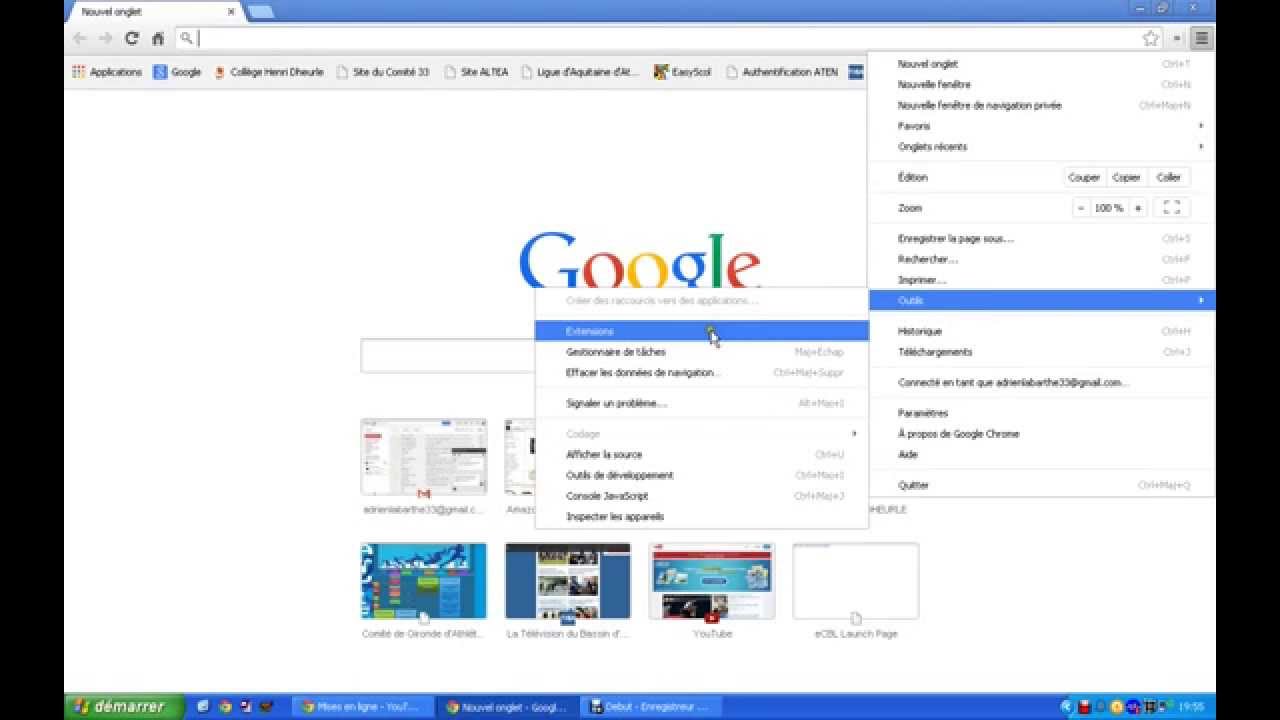This screenshot has width=1280, height=720.
Task: Open the EasyScol bookmark
Action: click(x=683, y=72)
